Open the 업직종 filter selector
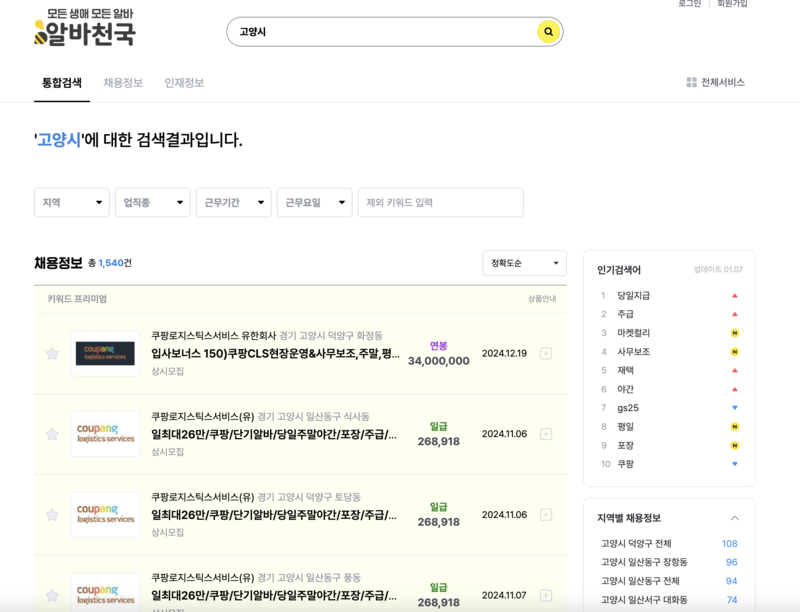 [x=152, y=203]
